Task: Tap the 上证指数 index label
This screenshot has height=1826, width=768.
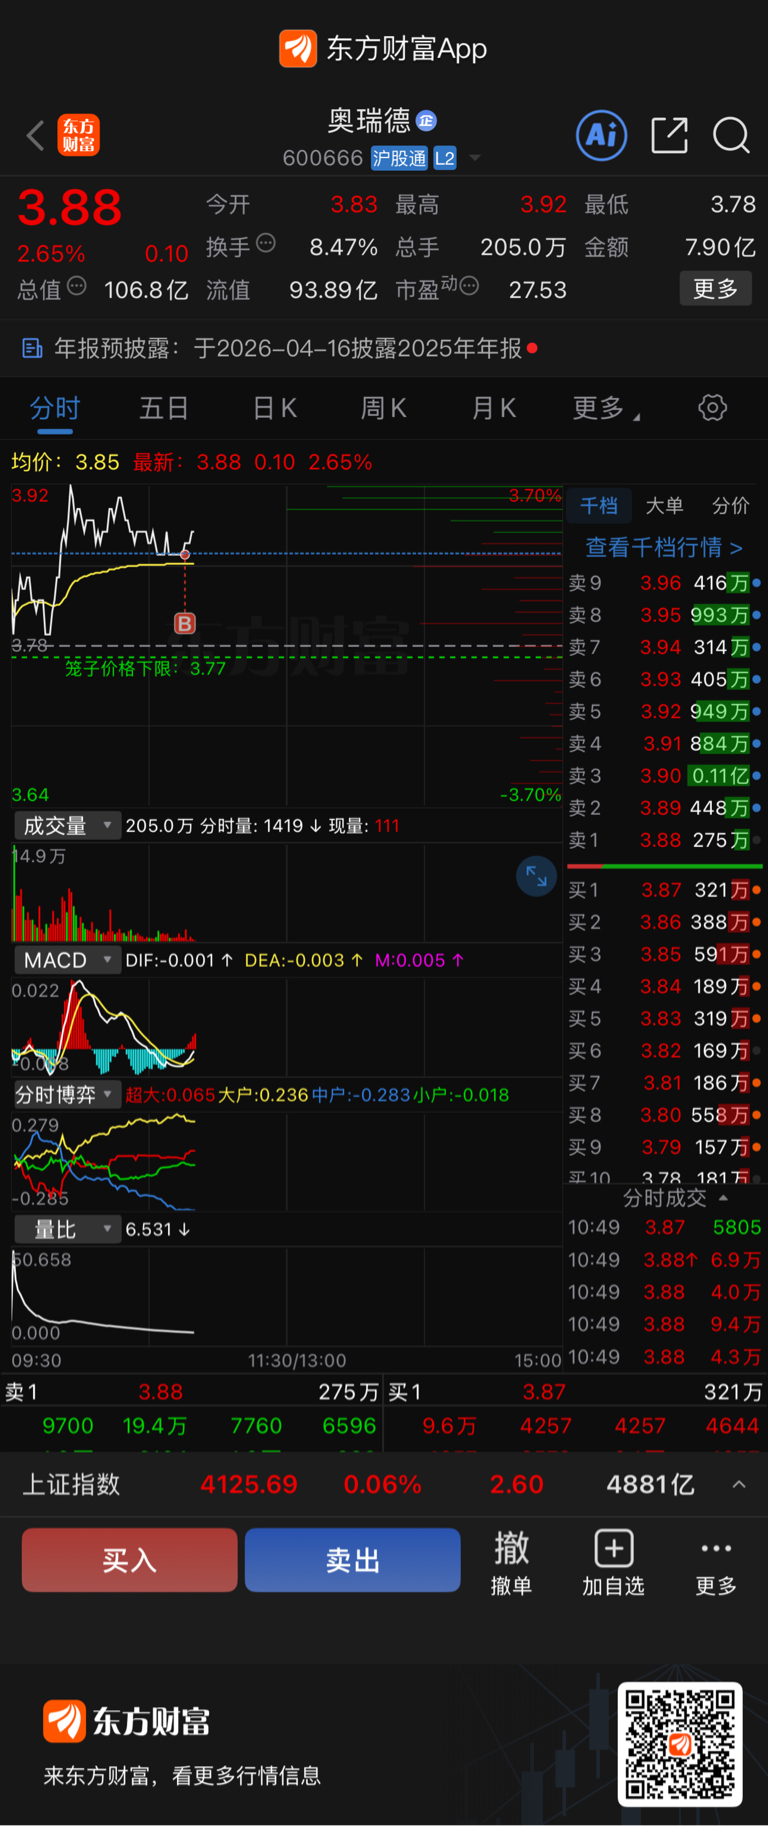Action: [72, 1484]
